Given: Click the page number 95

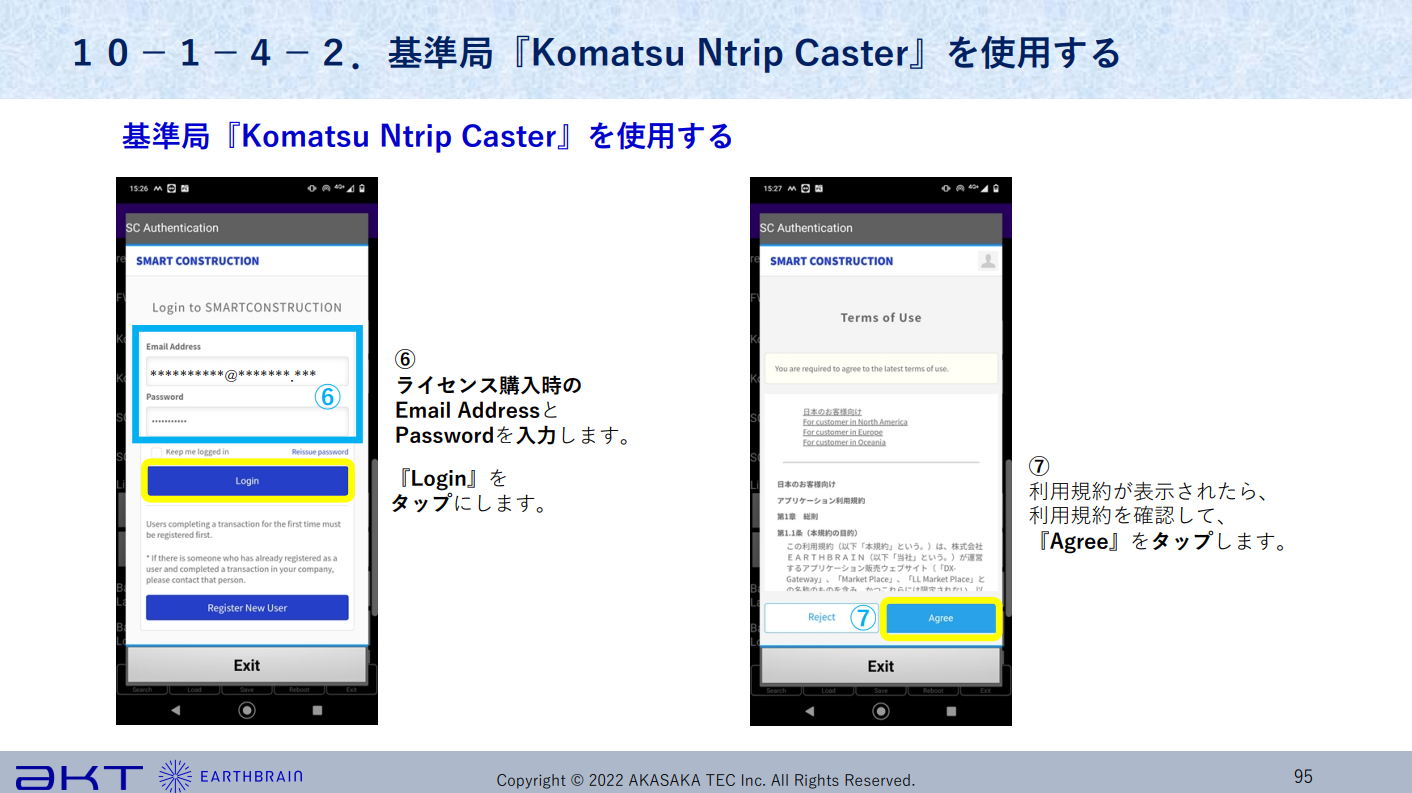Looking at the screenshot, I should click(1303, 776).
